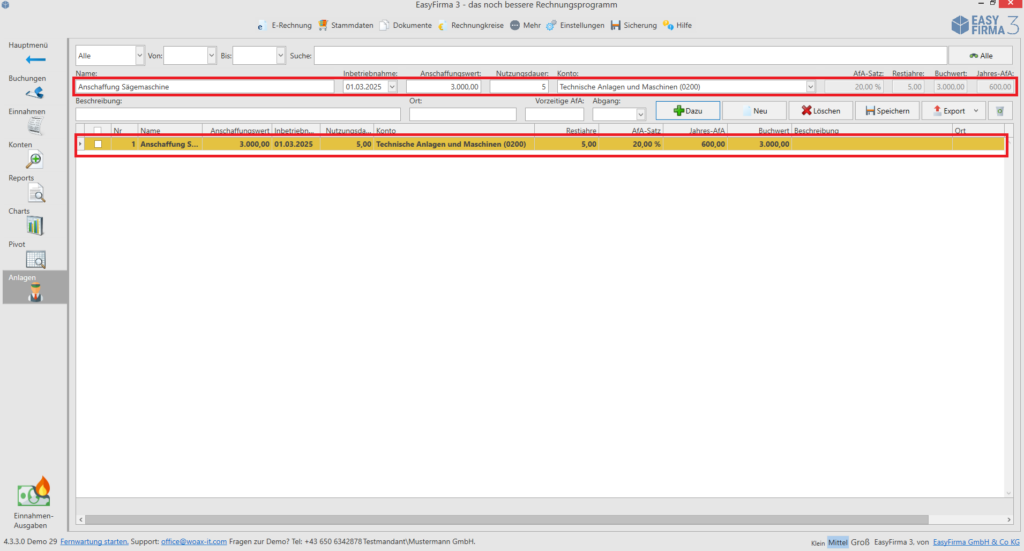Open the E-Rechnung menu
Screen dimensions: 1024x551
291,25
